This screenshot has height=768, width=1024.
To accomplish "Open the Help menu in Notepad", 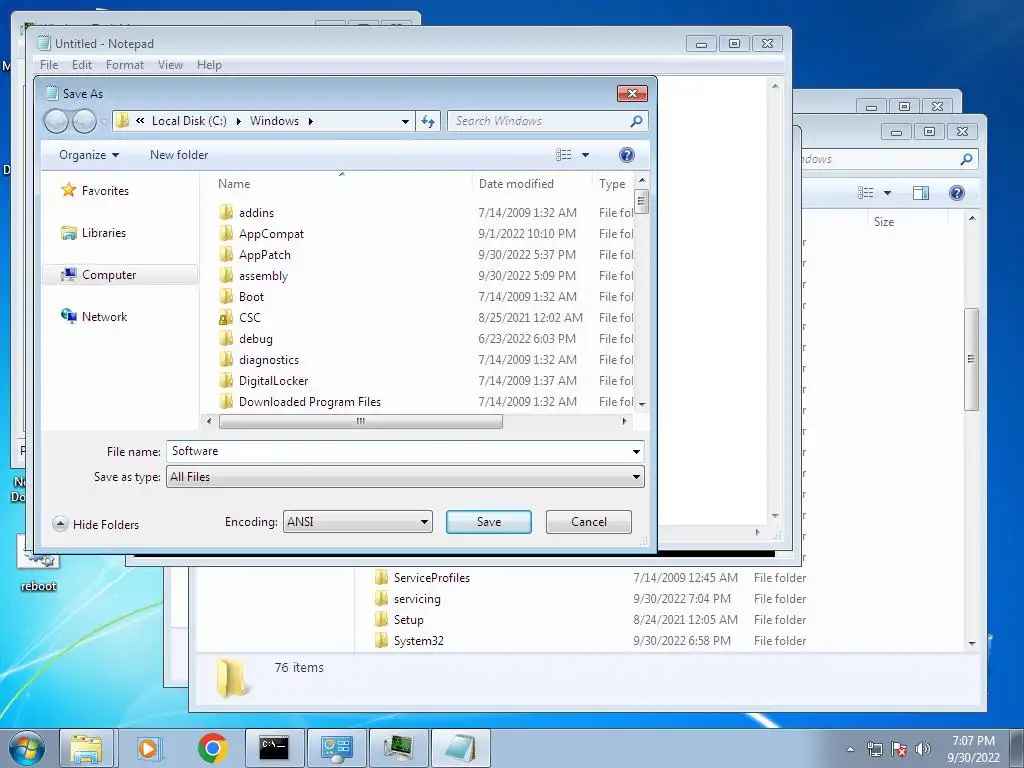I will click(209, 65).
